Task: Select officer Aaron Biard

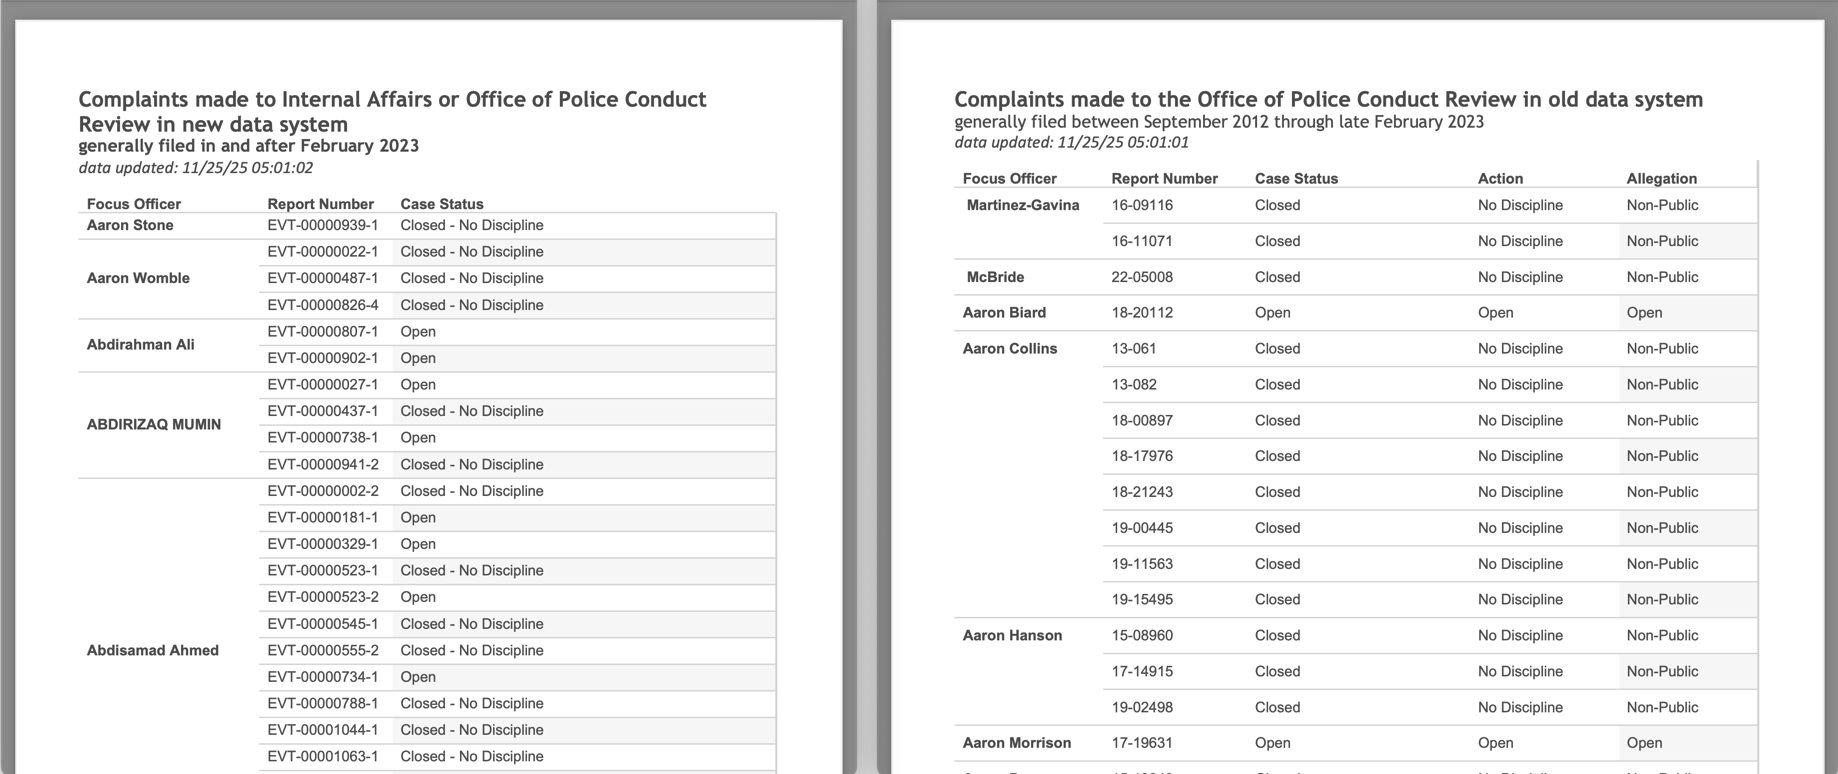Action: (x=1004, y=313)
